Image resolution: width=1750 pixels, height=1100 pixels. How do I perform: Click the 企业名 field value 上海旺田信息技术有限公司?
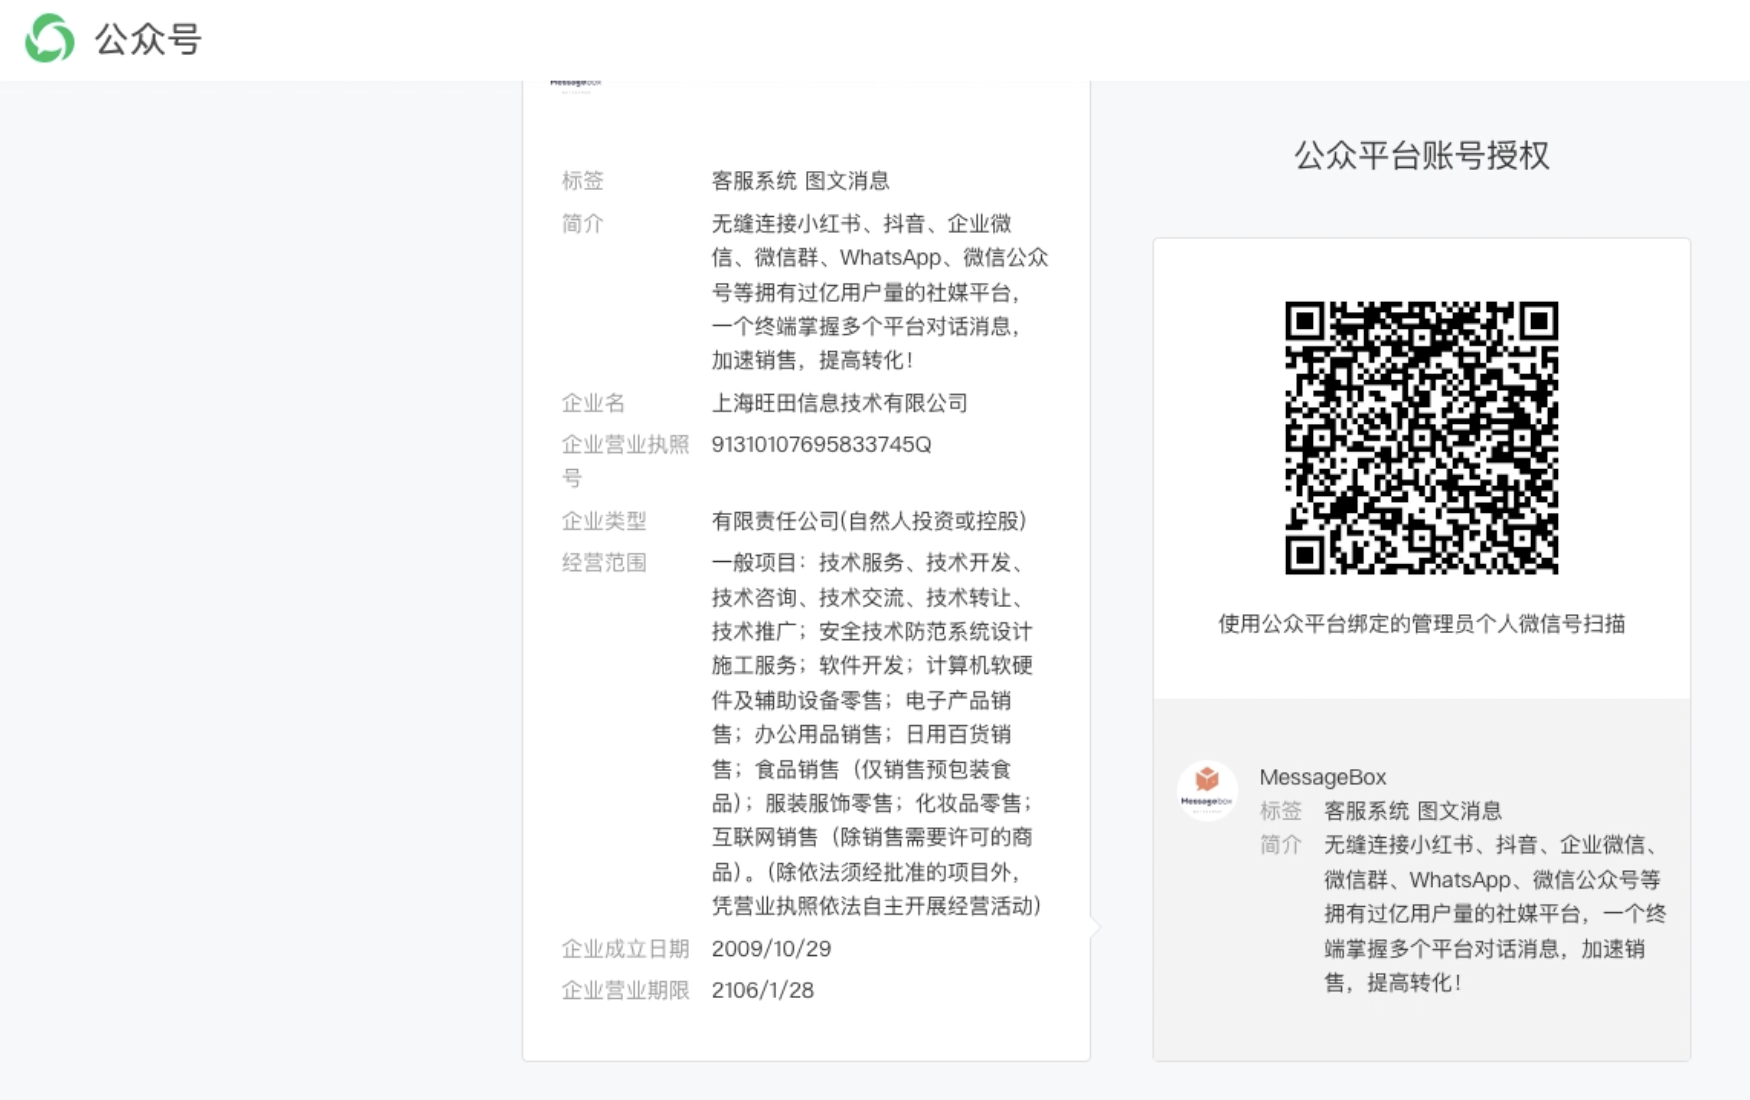pyautogui.click(x=843, y=403)
